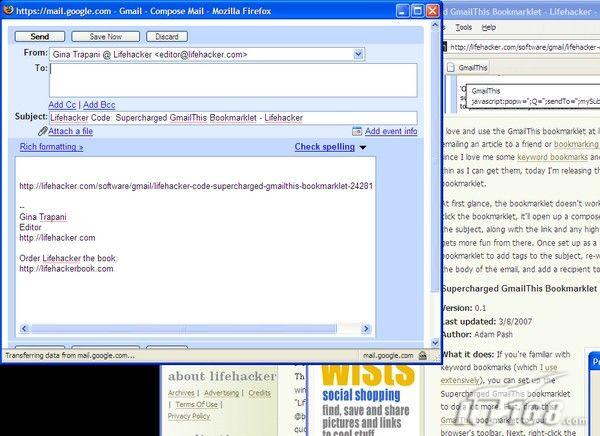Click the Check spelling link

point(324,147)
